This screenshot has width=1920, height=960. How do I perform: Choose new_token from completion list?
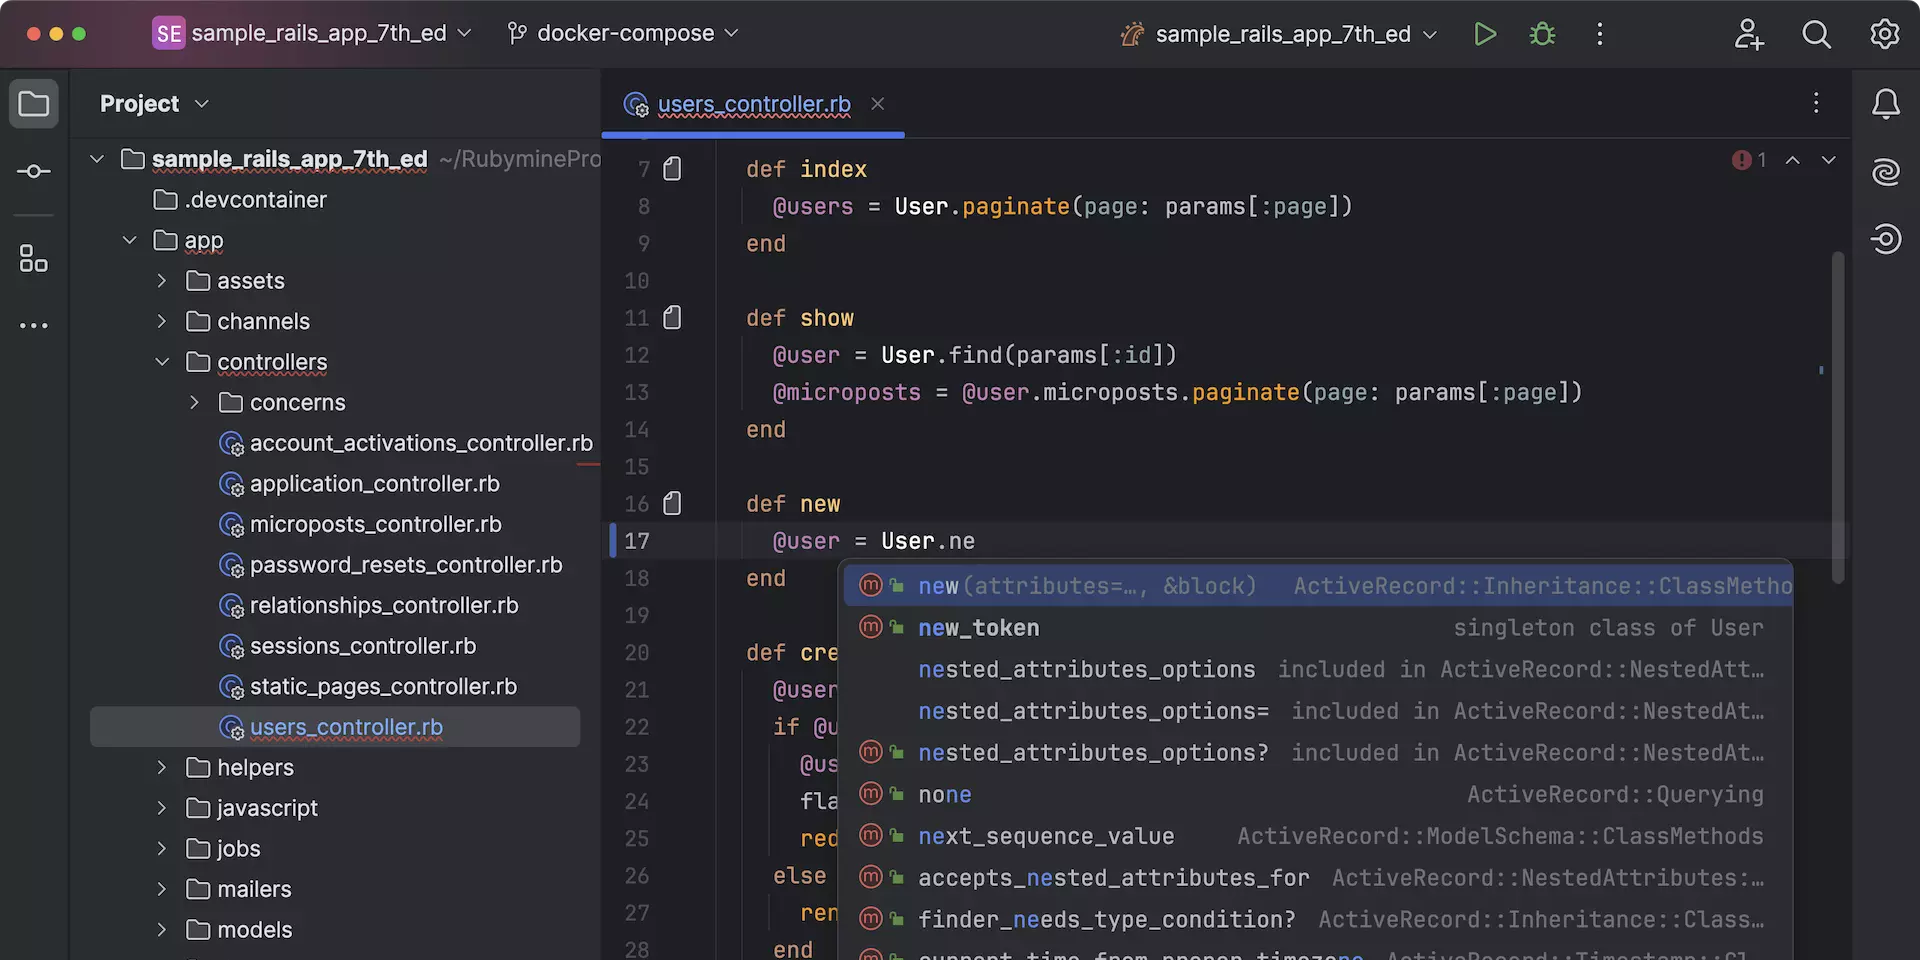pos(978,628)
